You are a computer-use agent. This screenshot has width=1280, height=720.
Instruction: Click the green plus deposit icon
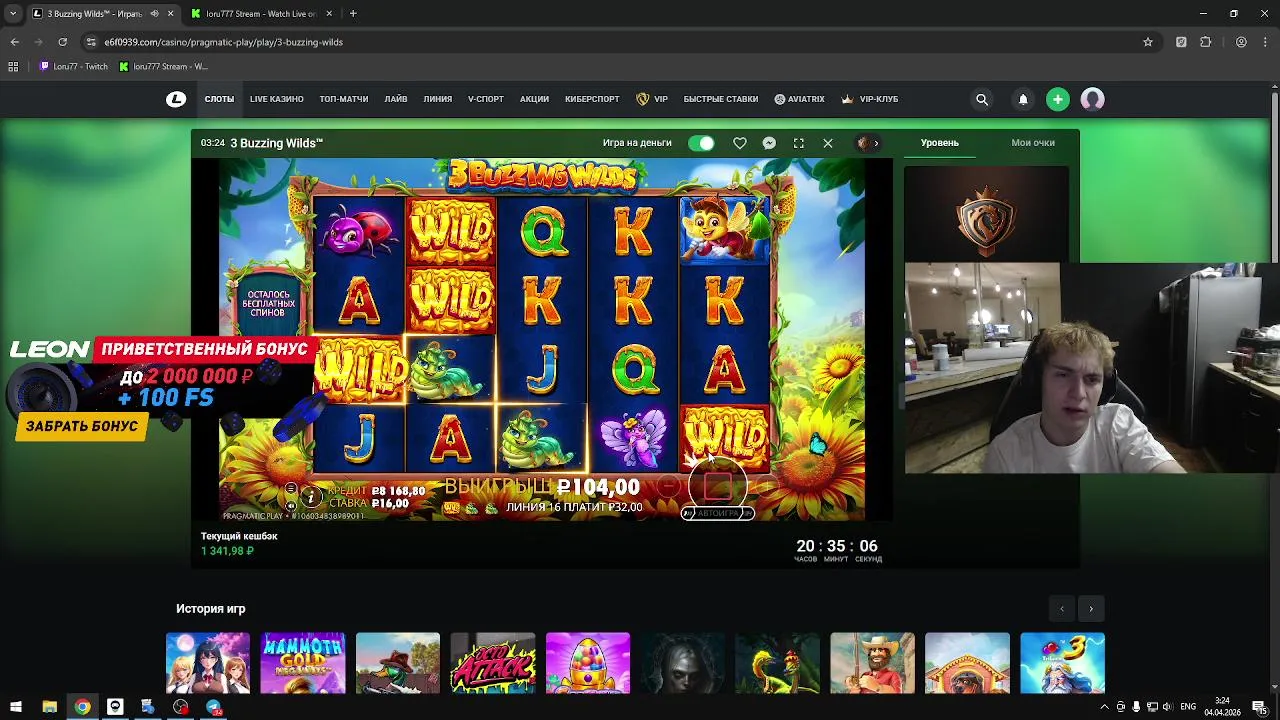[x=1057, y=99]
